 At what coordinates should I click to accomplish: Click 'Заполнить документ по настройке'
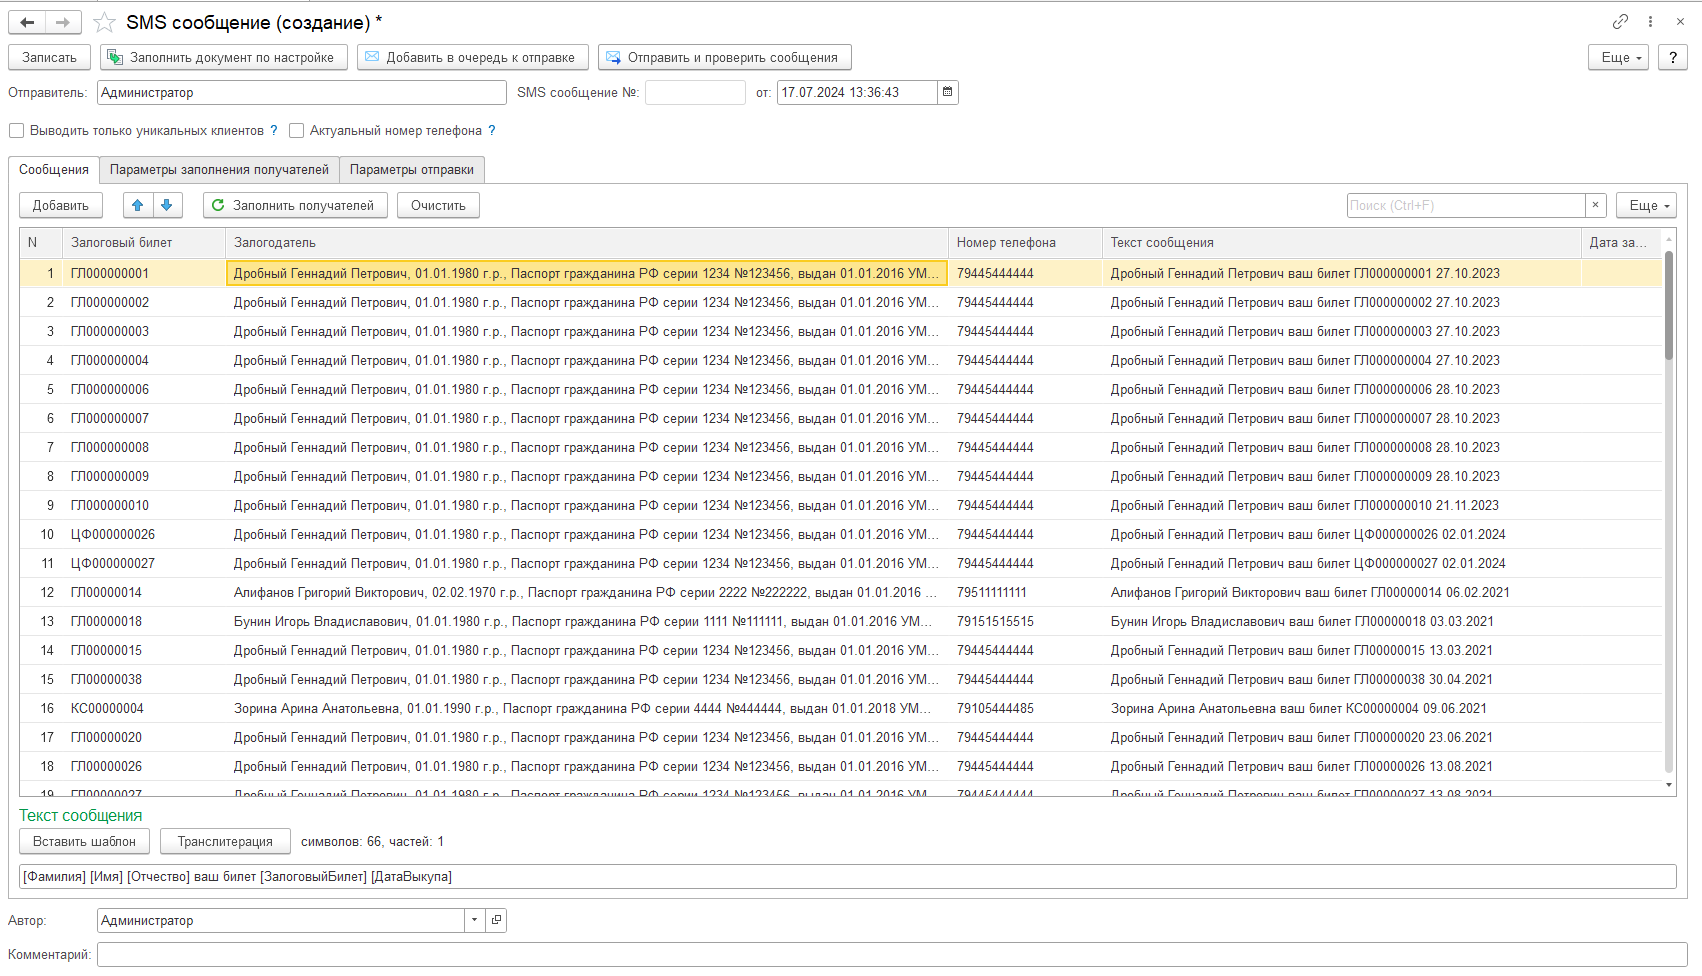[x=224, y=57]
